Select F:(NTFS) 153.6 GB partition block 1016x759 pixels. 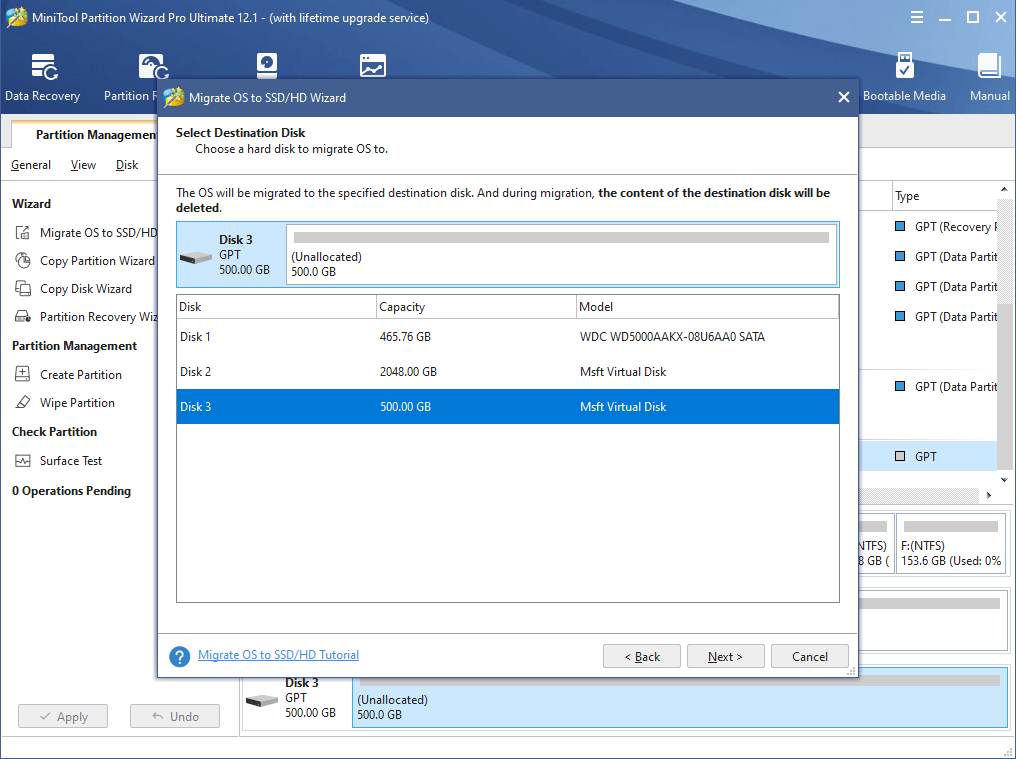click(x=950, y=543)
